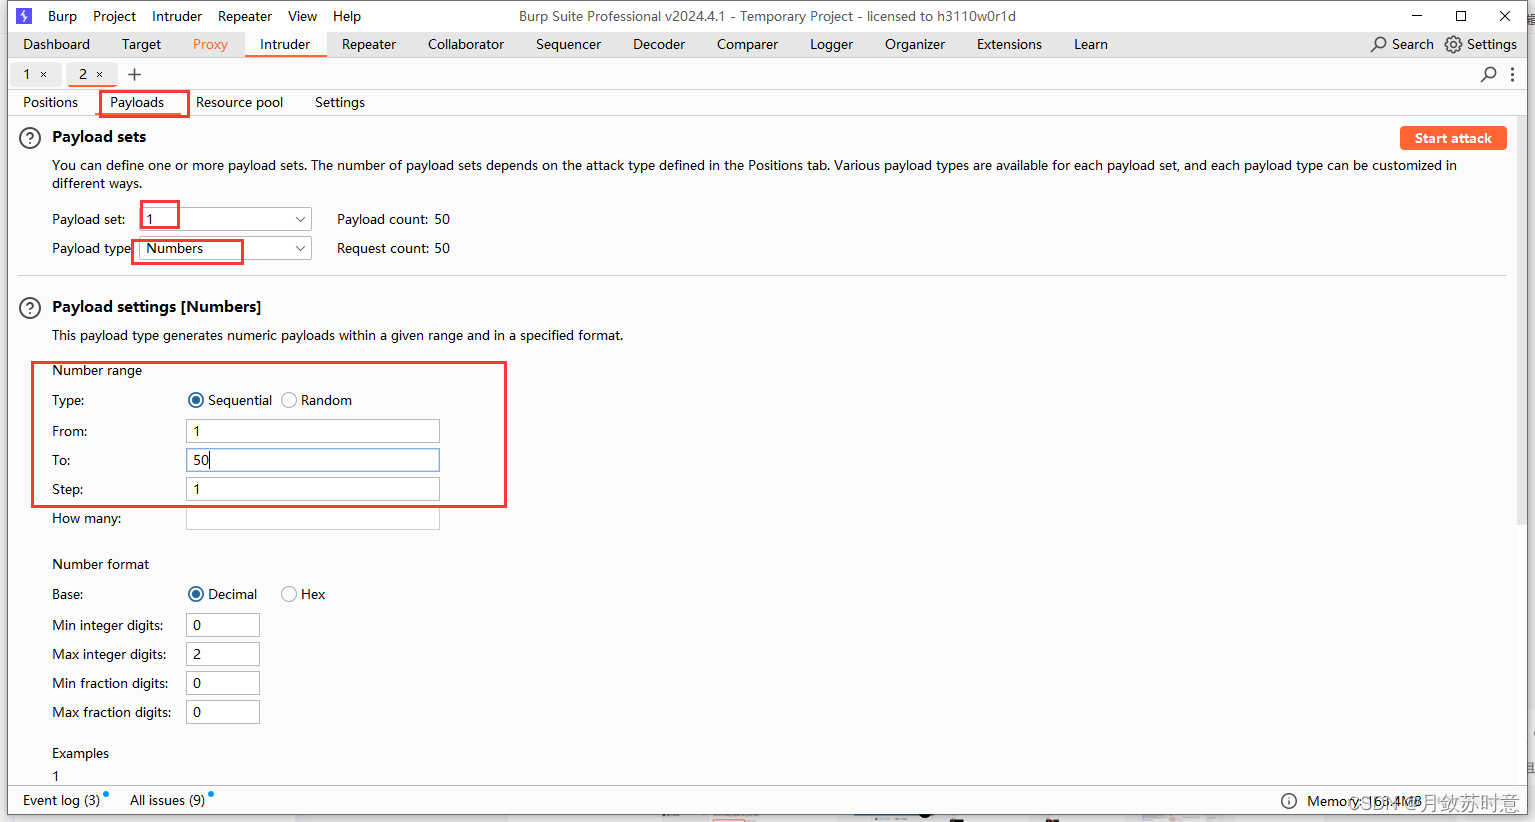Open the Resource pool sub-tab
Screen dimensions: 1535x822
239,102
